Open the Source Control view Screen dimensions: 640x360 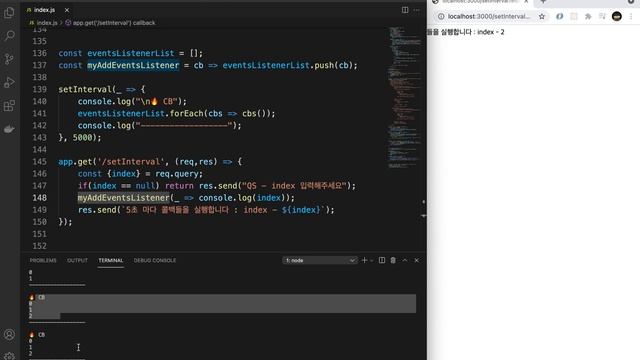pyautogui.click(x=9, y=59)
